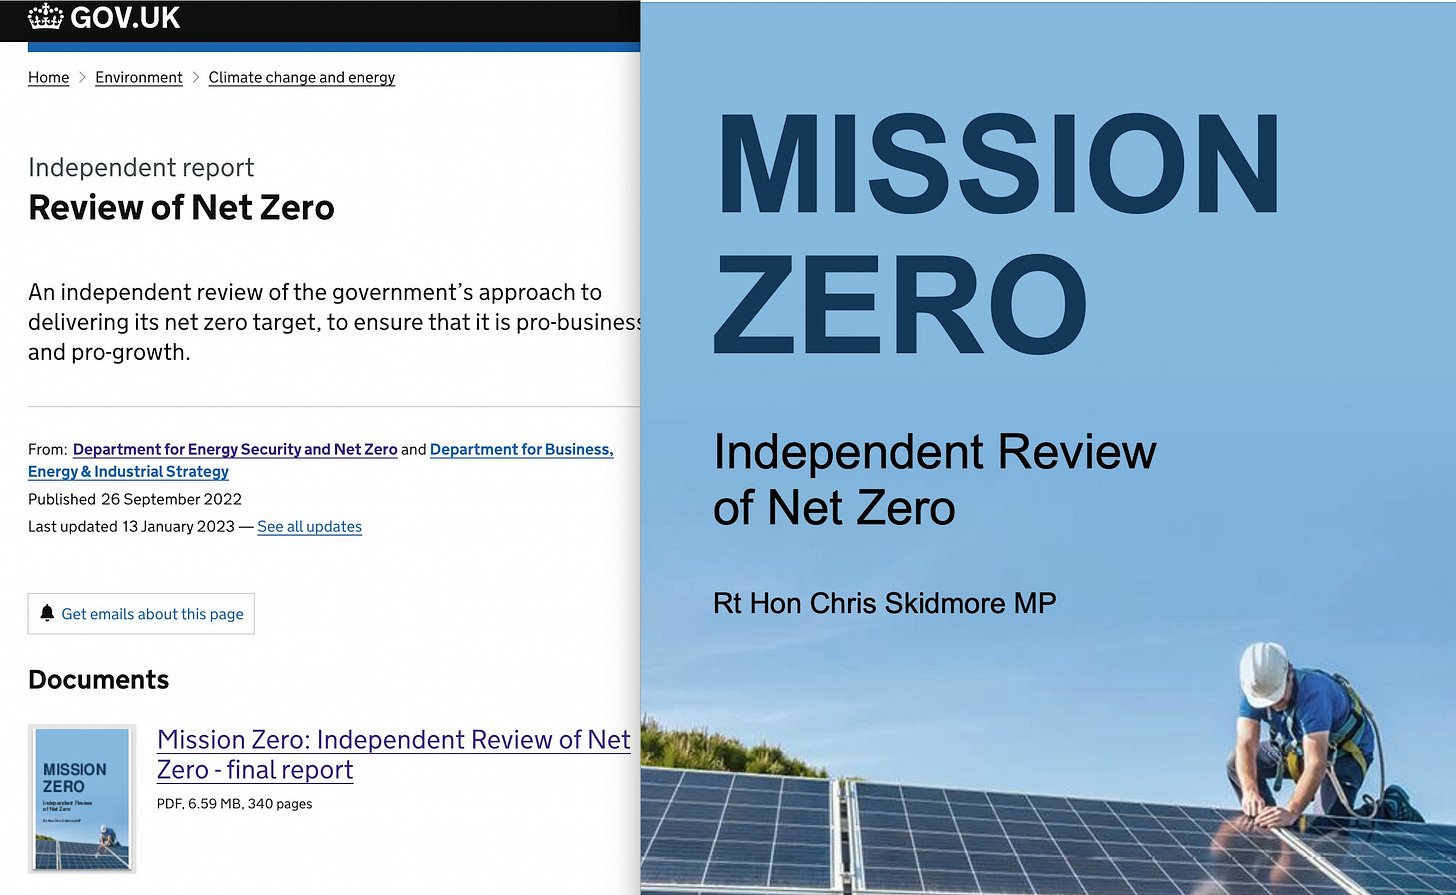Image resolution: width=1456 pixels, height=895 pixels.
Task: Open the Mission Zero PDF thumbnail
Action: pos(82,799)
